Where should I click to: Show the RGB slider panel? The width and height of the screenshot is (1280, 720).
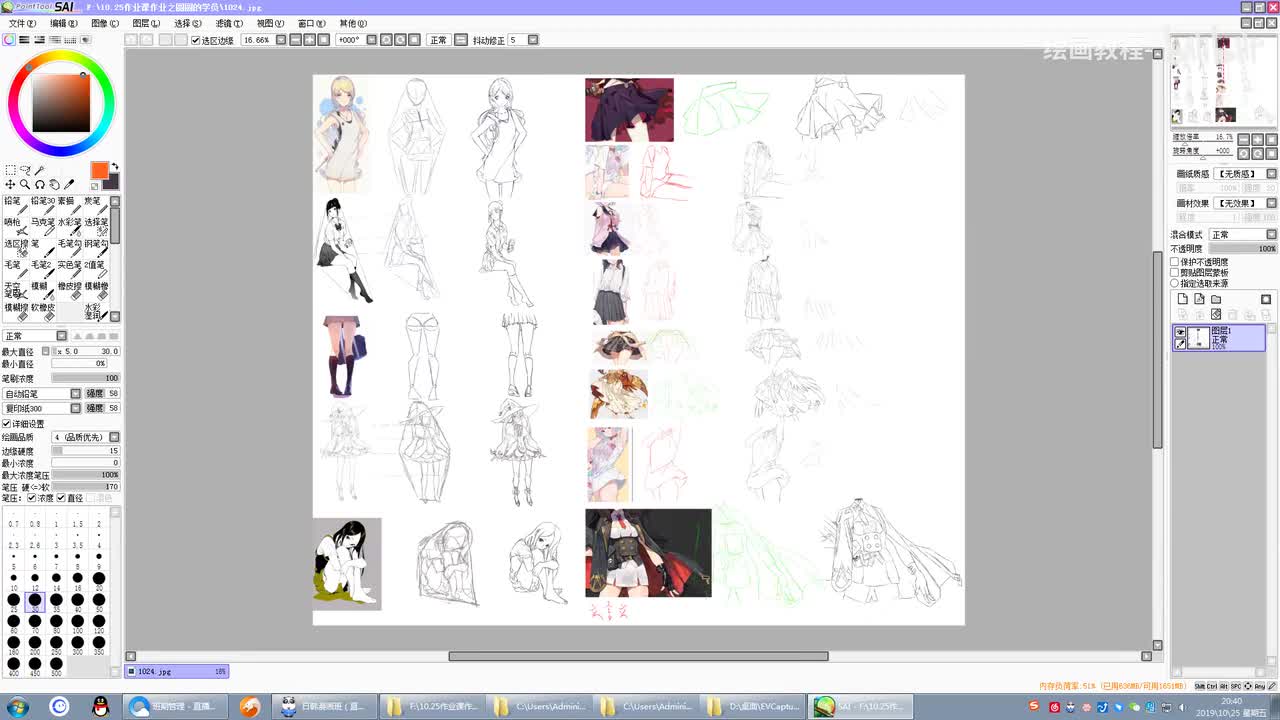pos(24,40)
